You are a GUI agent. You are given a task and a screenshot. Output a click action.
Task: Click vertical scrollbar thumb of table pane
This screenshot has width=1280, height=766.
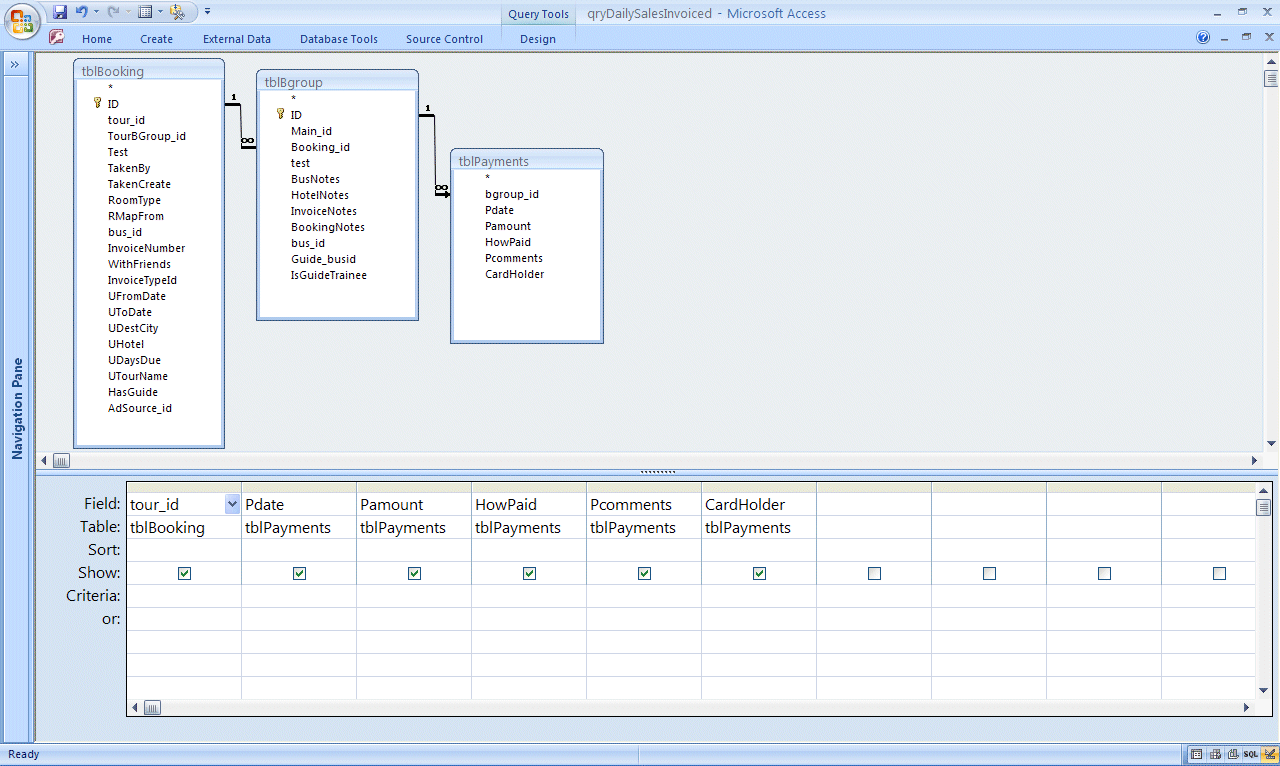tap(1271, 79)
